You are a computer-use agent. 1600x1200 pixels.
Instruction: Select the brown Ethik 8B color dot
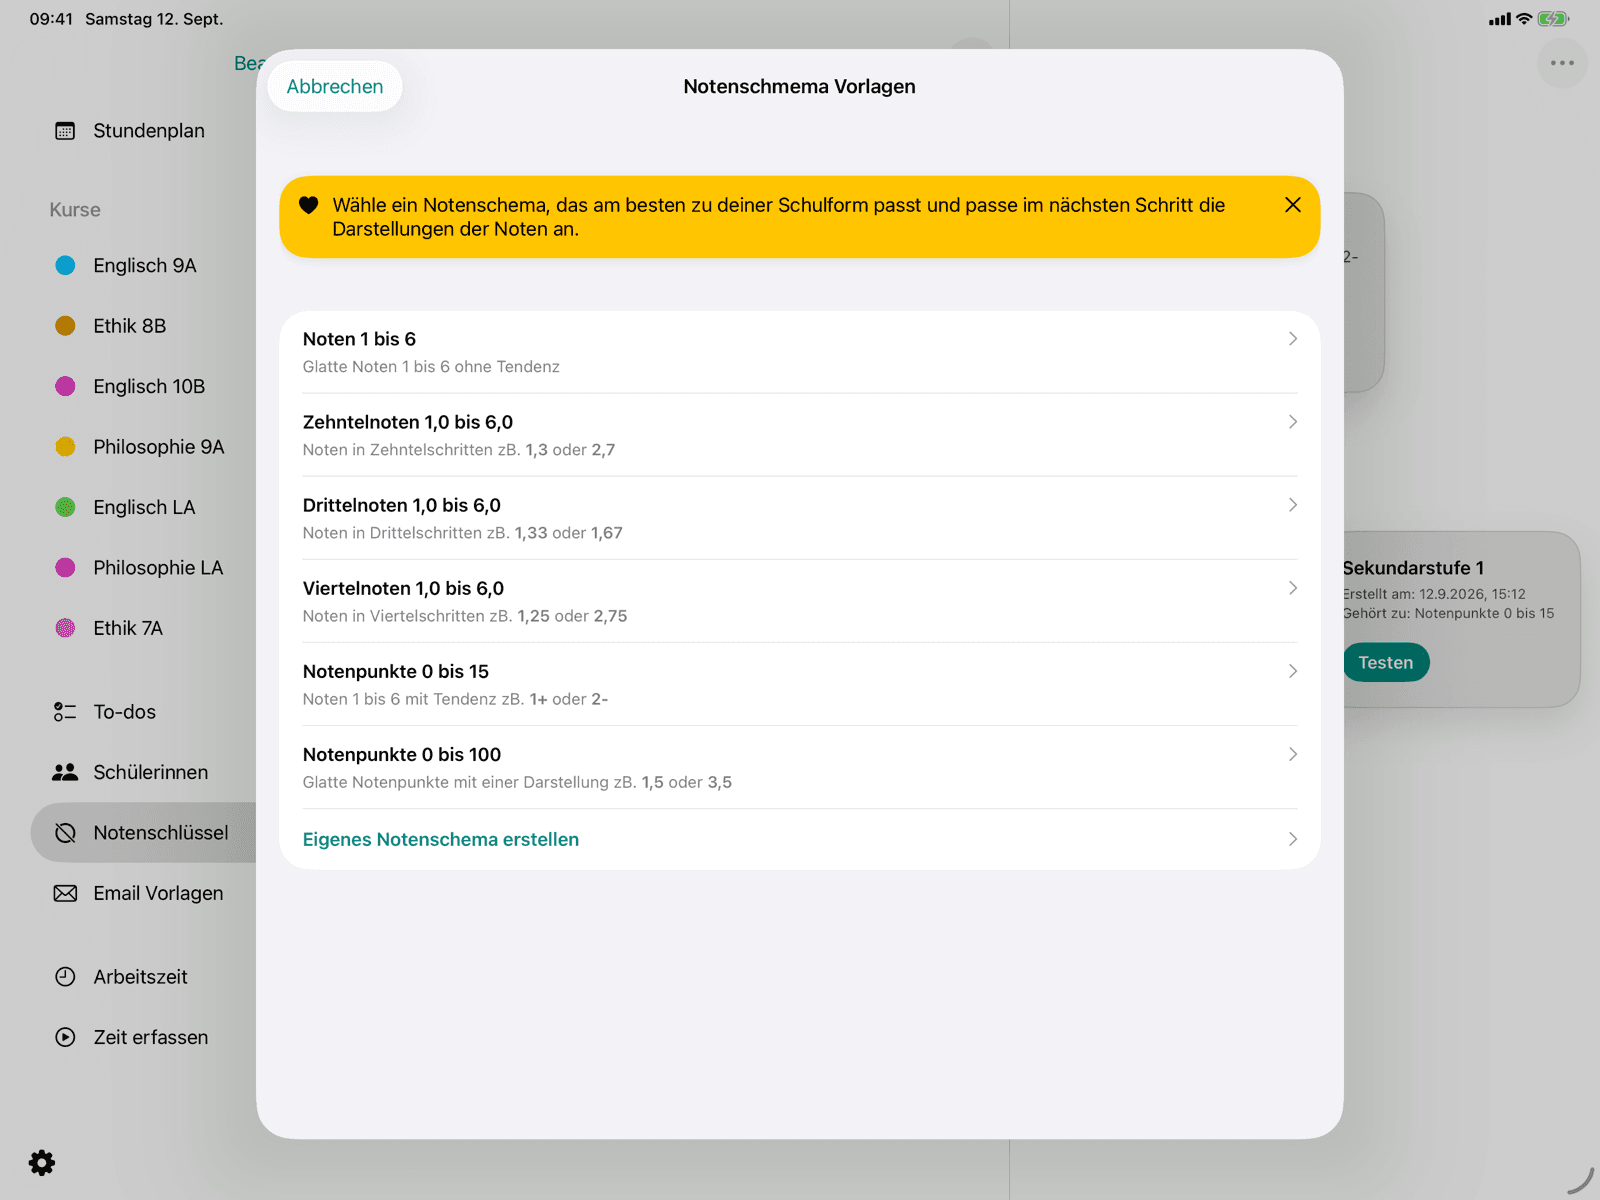(65, 326)
